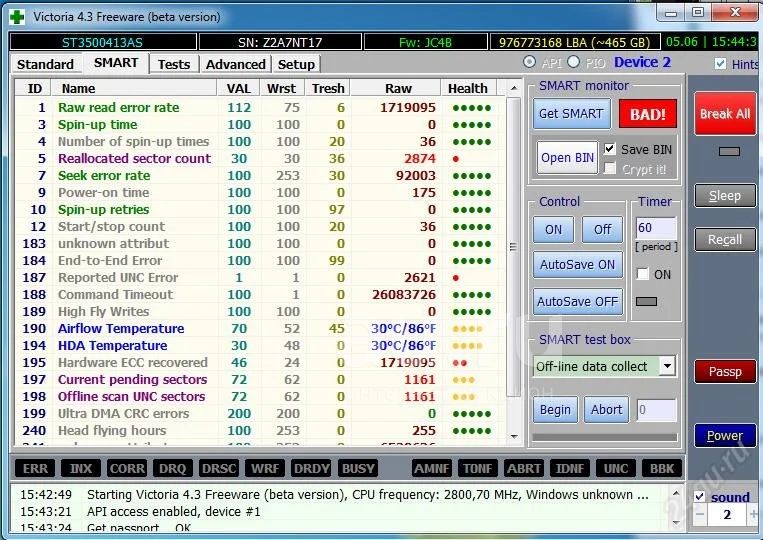
Task: Click the red health dot for Reported UNC Error
Action: pyautogui.click(x=456, y=278)
